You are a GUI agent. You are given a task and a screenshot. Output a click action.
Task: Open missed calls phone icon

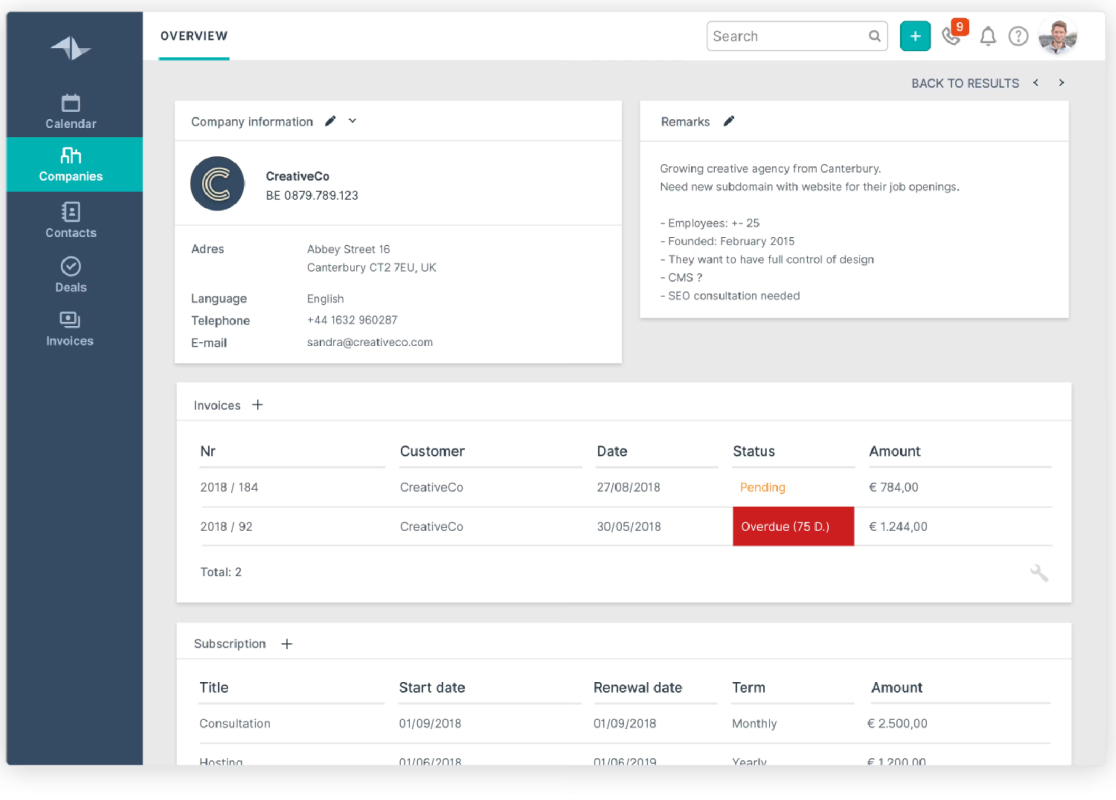click(x=953, y=36)
